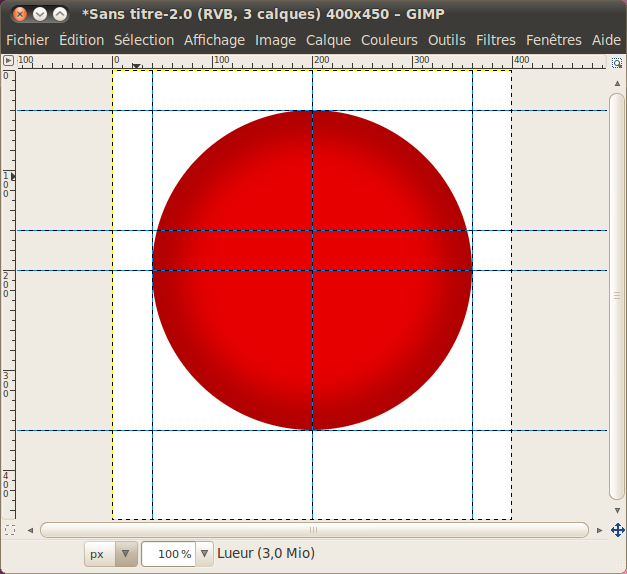Click the horizontal scrollbar left arrow
Viewport: 627px width, 574px height.
point(30,529)
